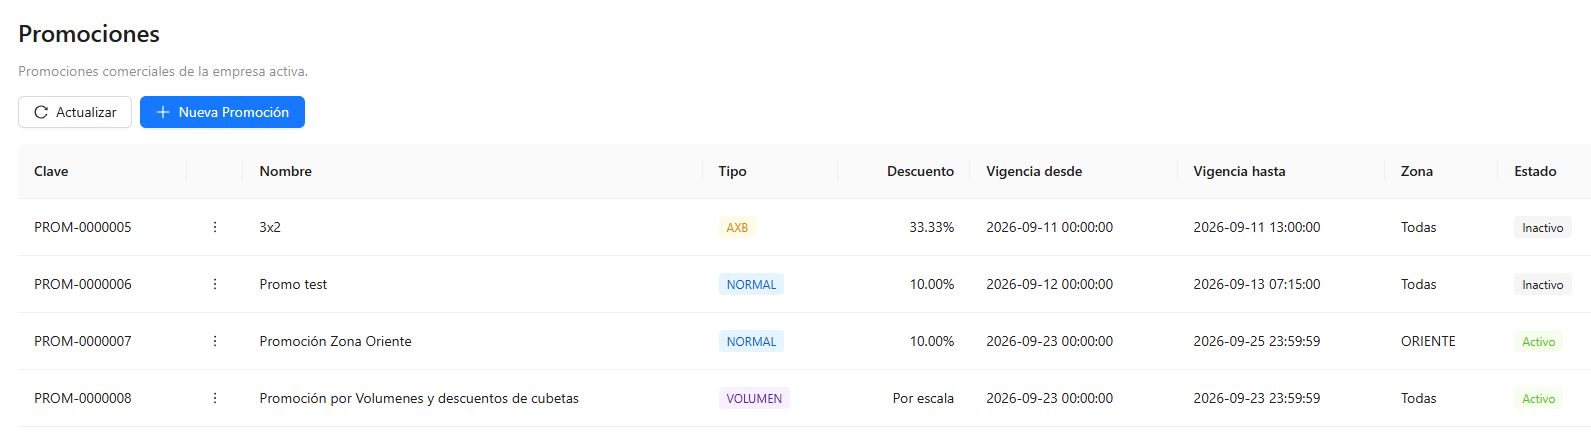Click the 33.33% discount value
This screenshot has width=1591, height=433.
(931, 227)
